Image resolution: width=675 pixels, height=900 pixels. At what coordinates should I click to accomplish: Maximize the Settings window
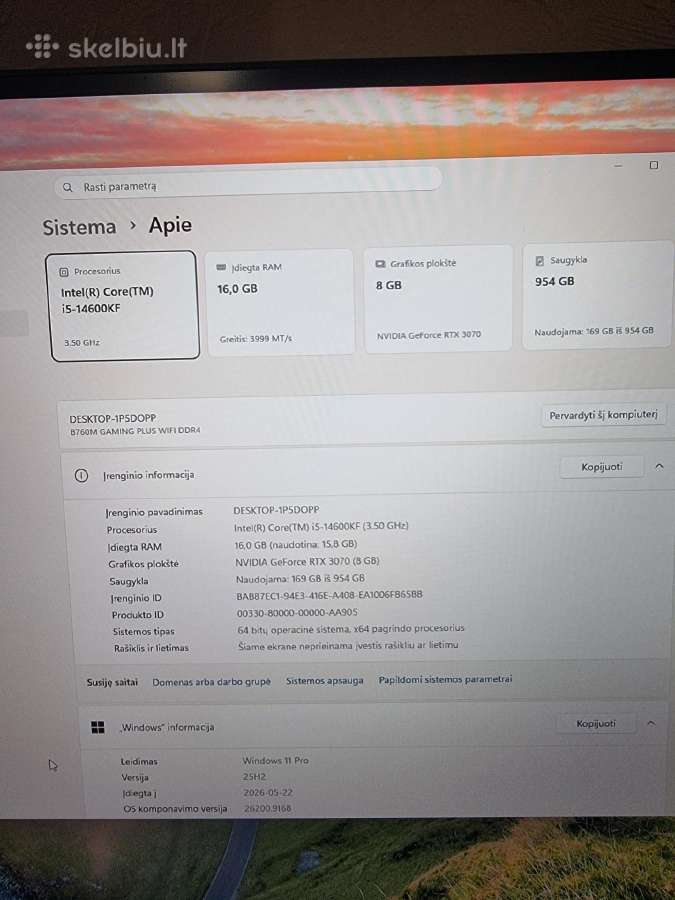pos(654,165)
